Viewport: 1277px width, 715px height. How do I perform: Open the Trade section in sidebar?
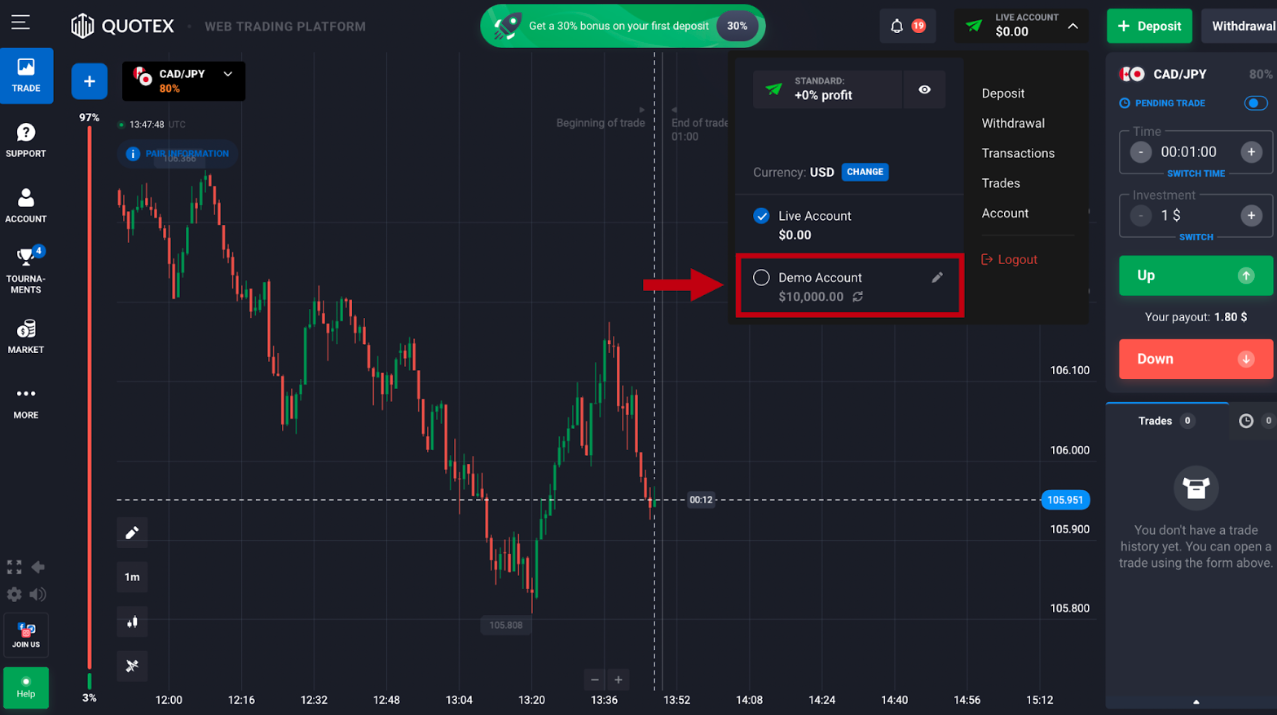point(26,76)
